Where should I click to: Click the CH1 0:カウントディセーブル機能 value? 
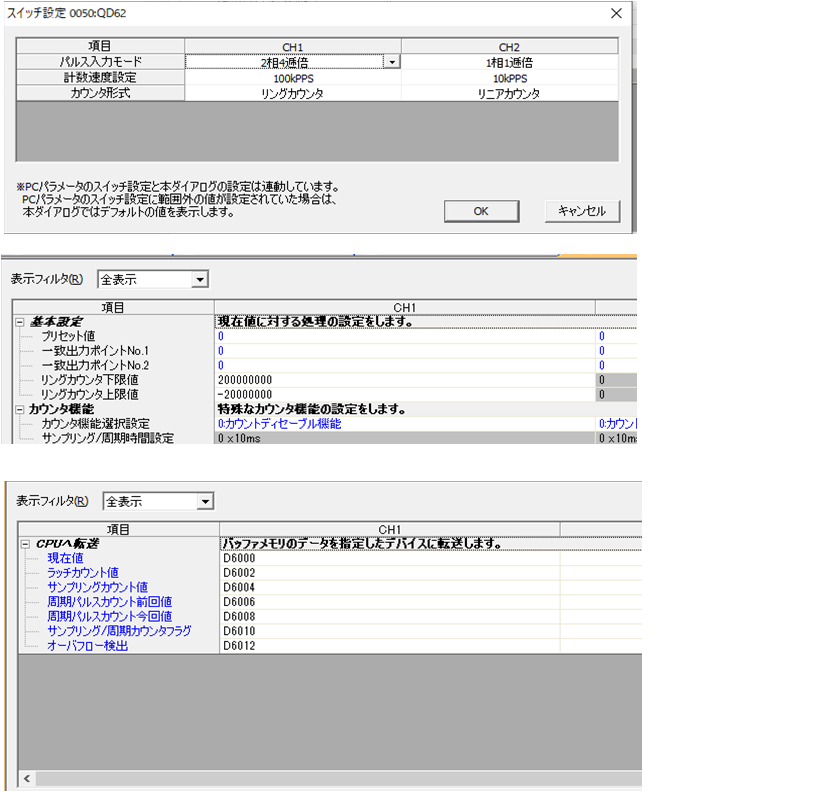click(405, 424)
